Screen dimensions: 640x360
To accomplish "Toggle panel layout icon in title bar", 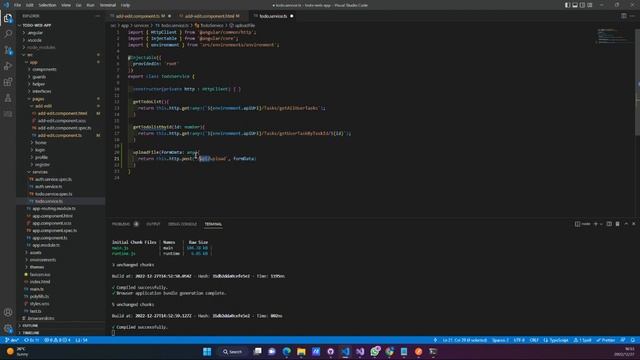I will [575, 5].
